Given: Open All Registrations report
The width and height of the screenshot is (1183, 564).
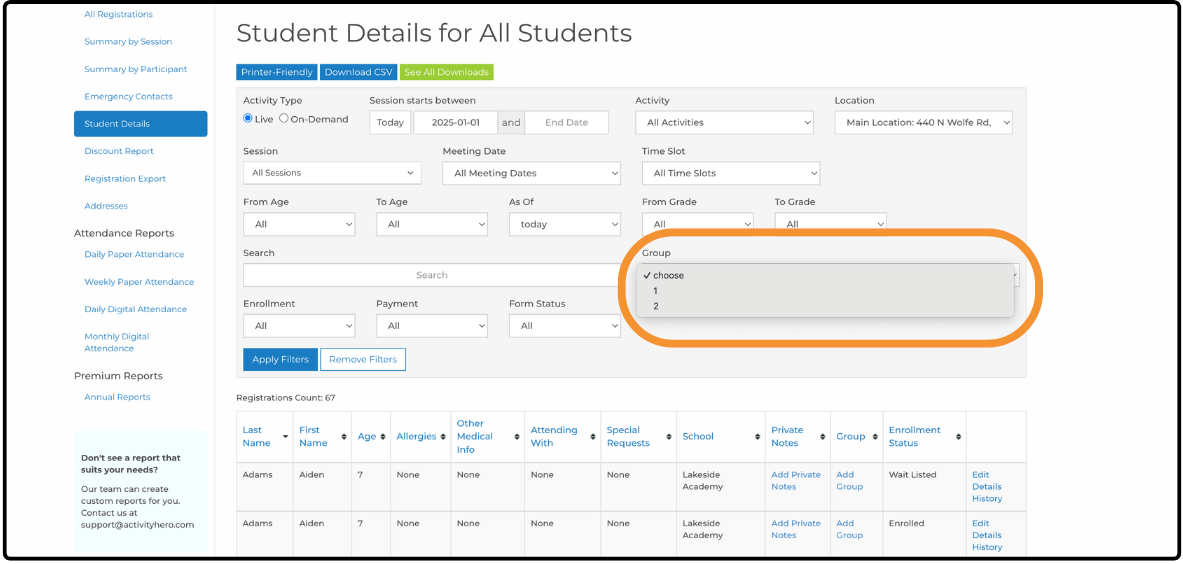Looking at the screenshot, I should (x=118, y=14).
